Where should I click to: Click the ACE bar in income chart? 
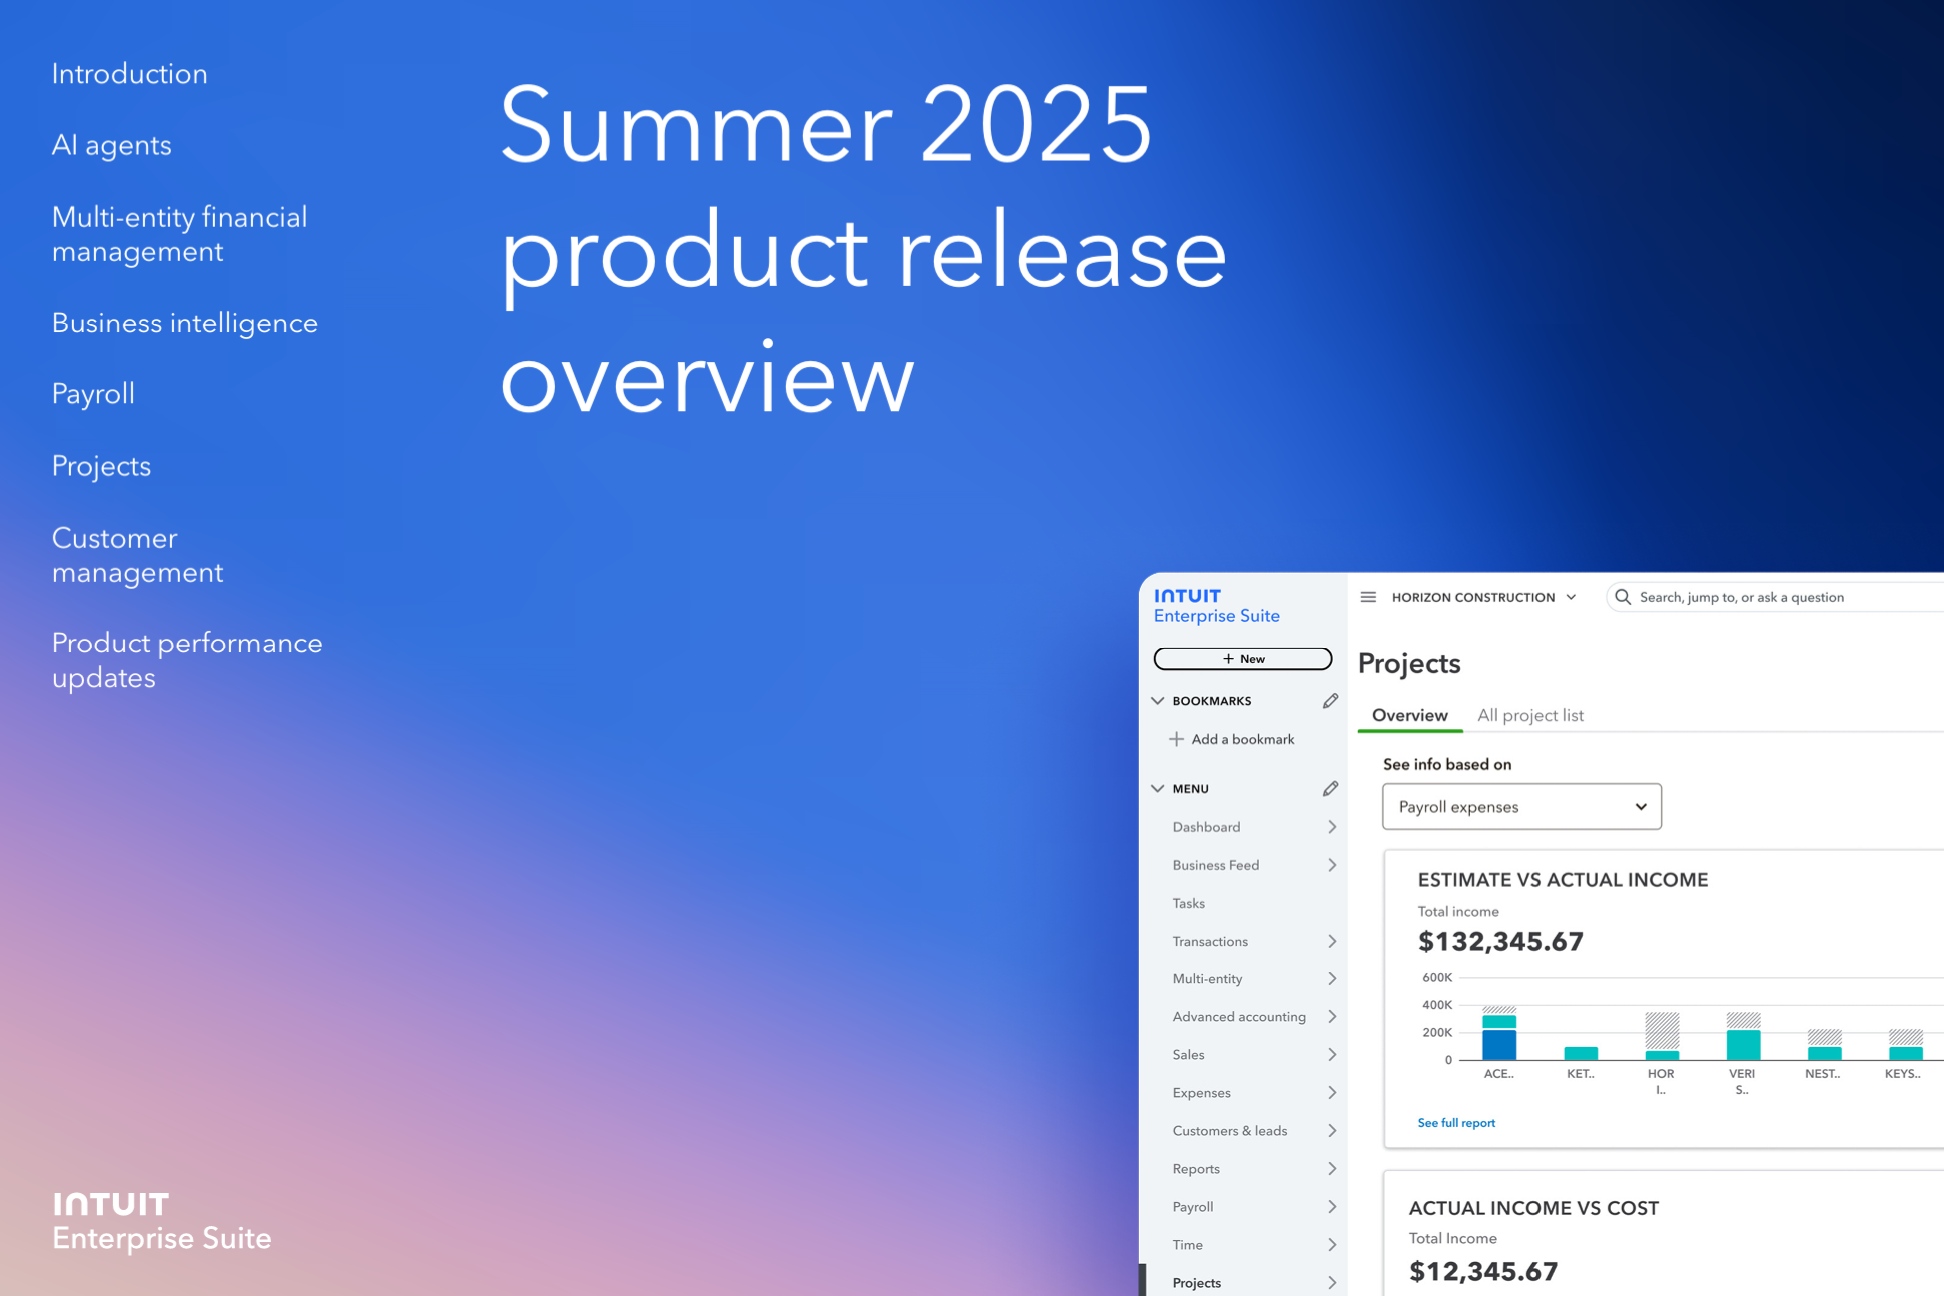click(1498, 1038)
